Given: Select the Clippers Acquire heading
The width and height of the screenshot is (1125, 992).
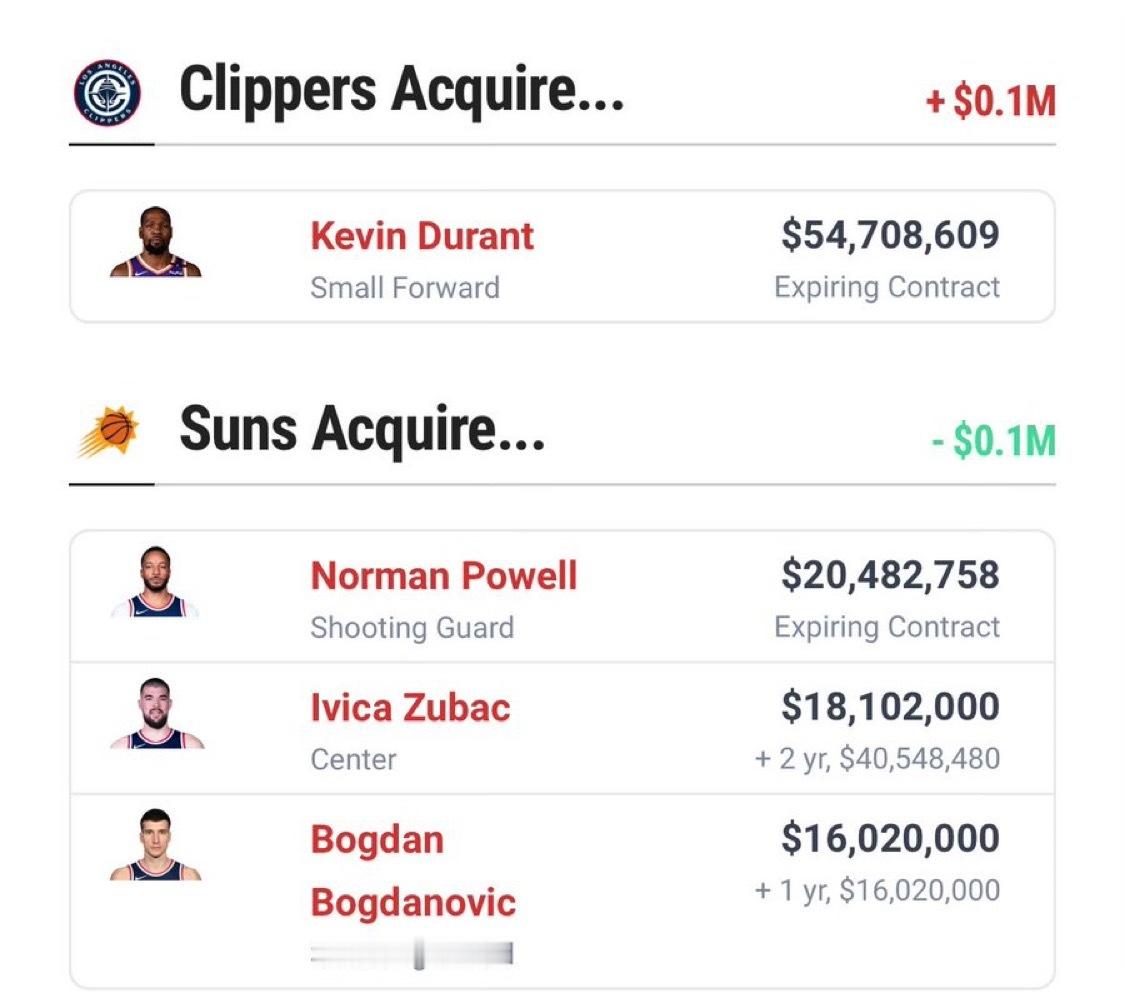Looking at the screenshot, I should click(x=402, y=90).
